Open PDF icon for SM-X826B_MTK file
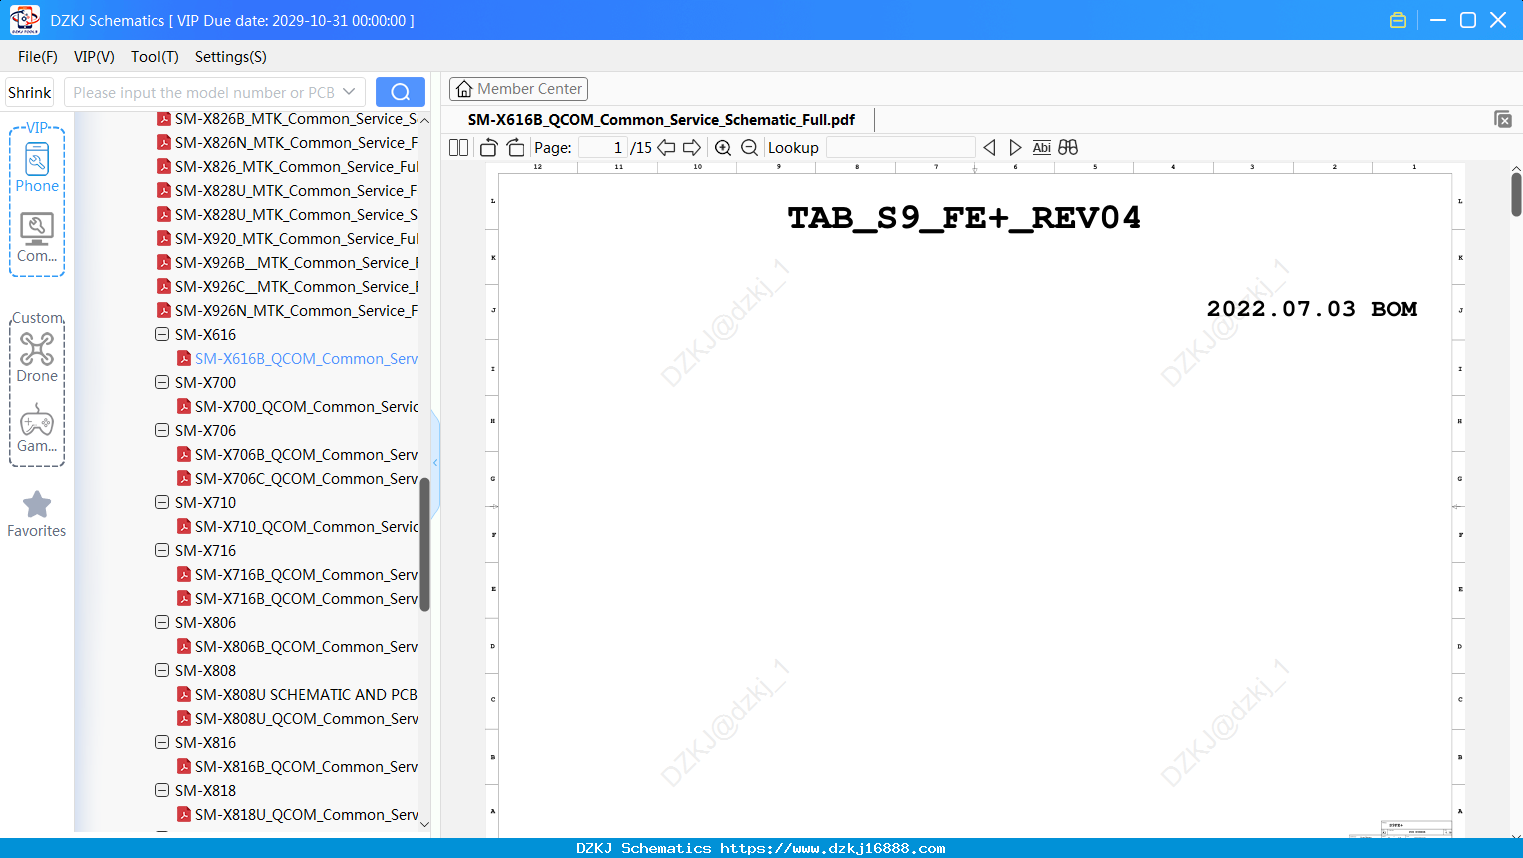 pyautogui.click(x=164, y=119)
